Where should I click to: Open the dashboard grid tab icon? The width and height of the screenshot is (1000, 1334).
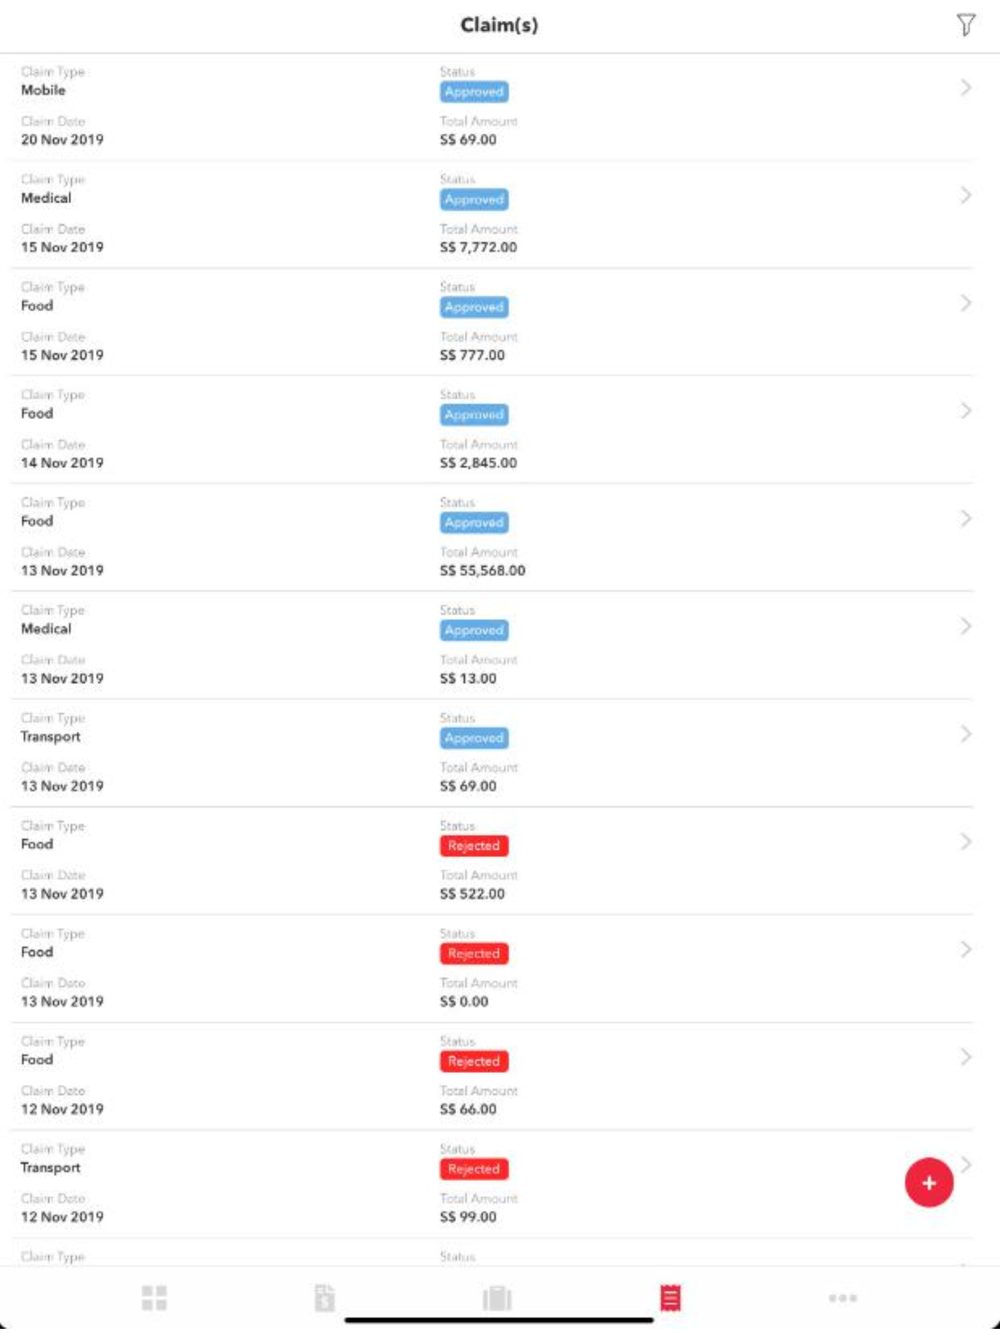click(x=154, y=1298)
